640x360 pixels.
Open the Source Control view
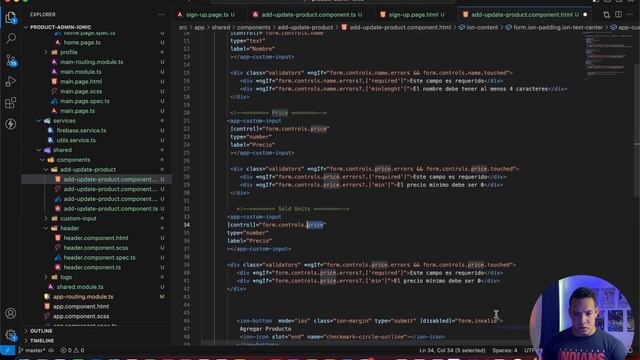[x=11, y=60]
